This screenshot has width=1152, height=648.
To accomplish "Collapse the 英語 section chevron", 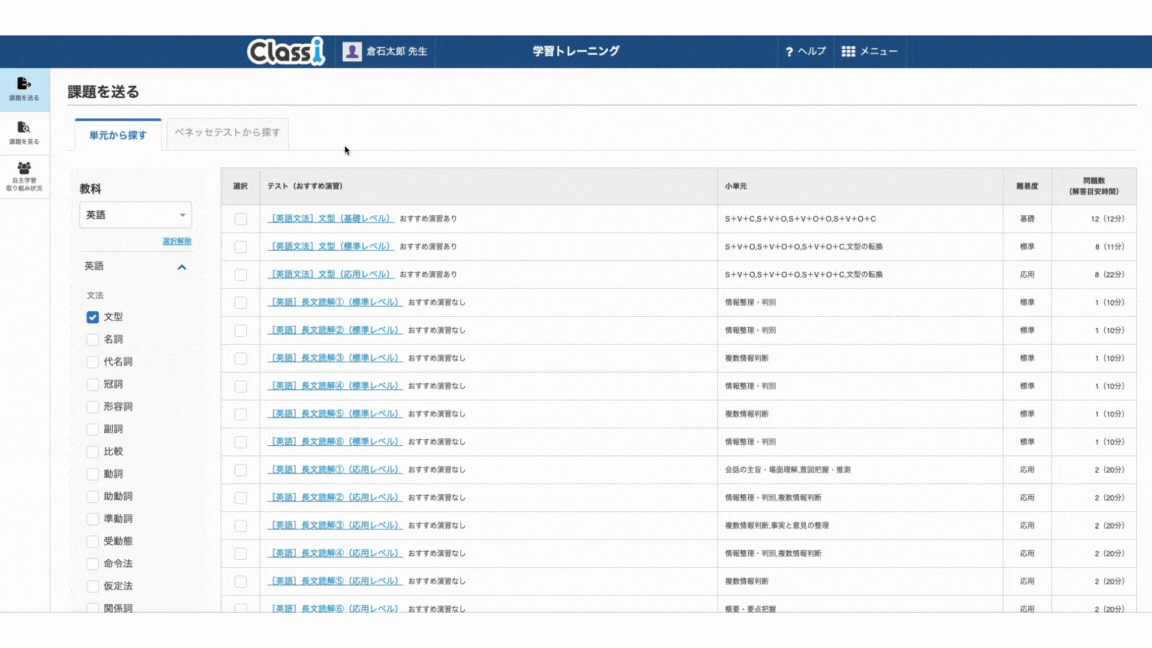I will click(182, 267).
